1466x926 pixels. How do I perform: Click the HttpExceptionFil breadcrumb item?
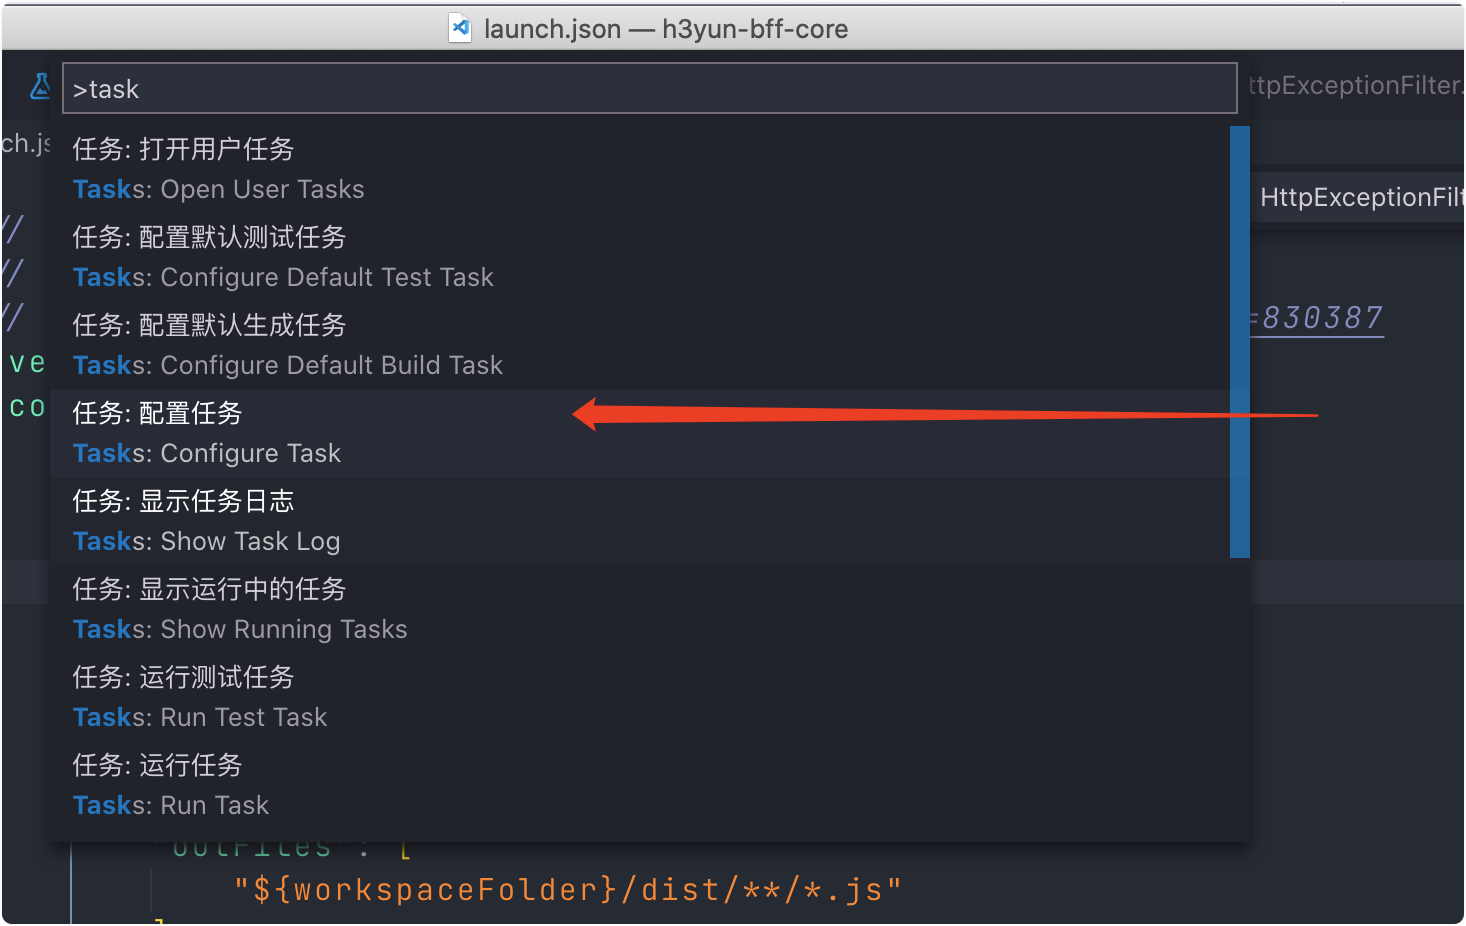[x=1361, y=197]
